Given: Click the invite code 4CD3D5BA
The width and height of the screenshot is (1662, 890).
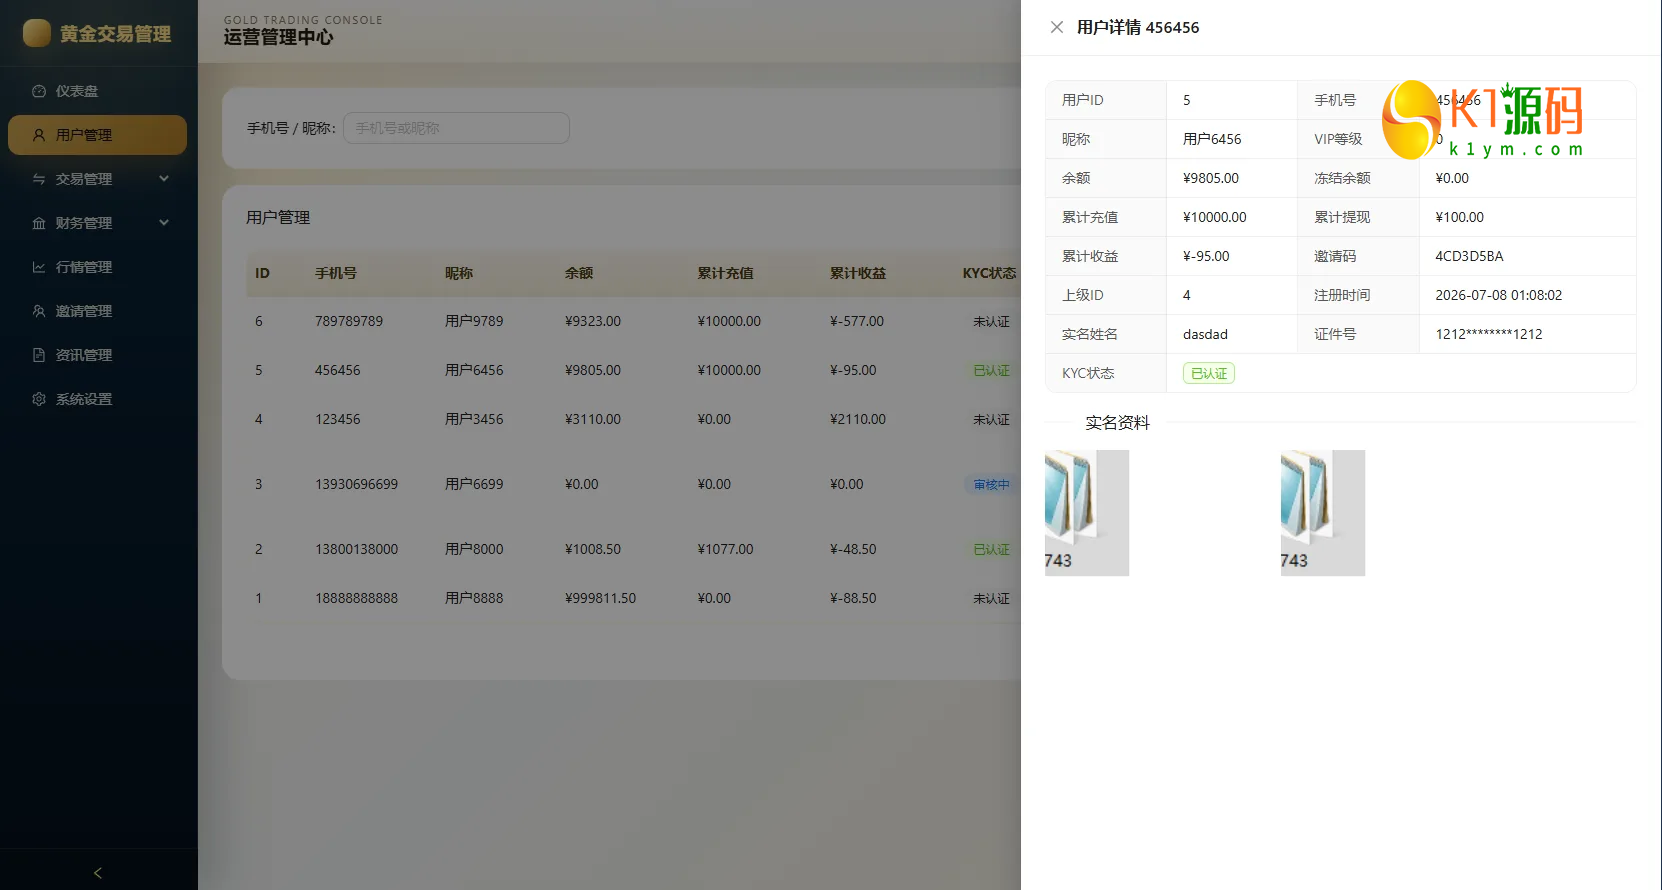Looking at the screenshot, I should 1469,256.
